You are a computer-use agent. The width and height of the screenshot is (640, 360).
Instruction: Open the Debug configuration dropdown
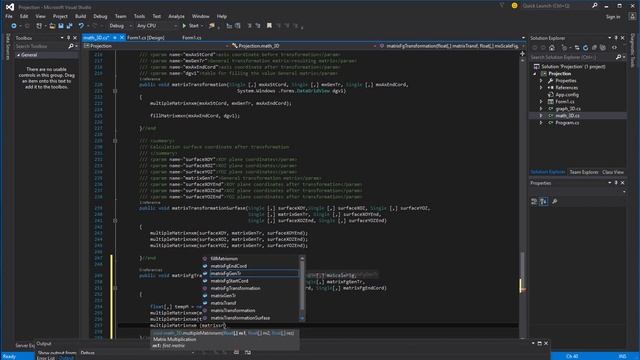coord(120,26)
